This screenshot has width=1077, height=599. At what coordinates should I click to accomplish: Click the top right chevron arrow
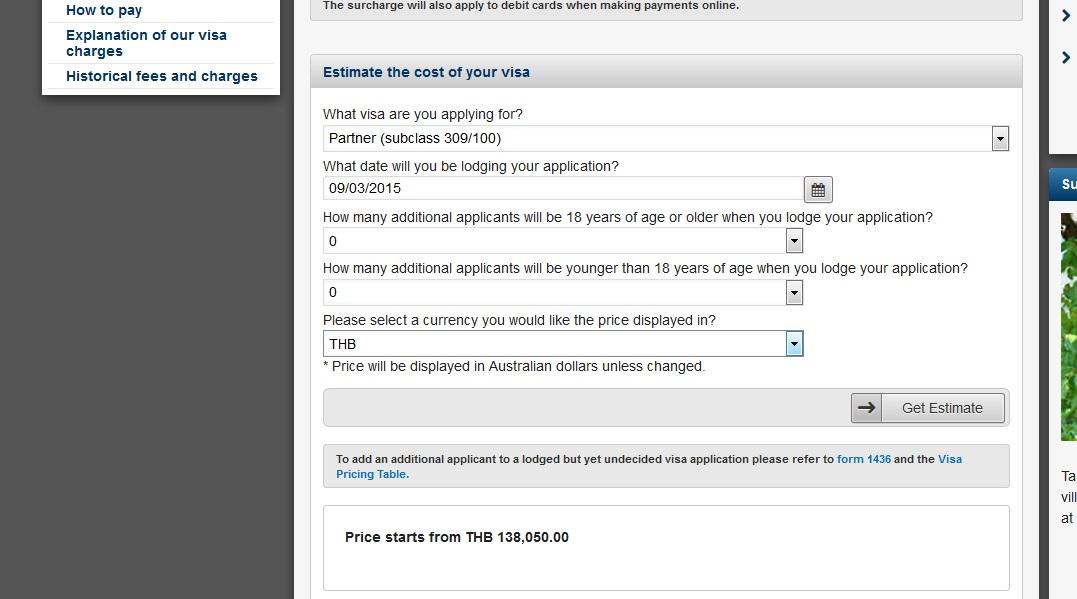pyautogui.click(x=1066, y=15)
